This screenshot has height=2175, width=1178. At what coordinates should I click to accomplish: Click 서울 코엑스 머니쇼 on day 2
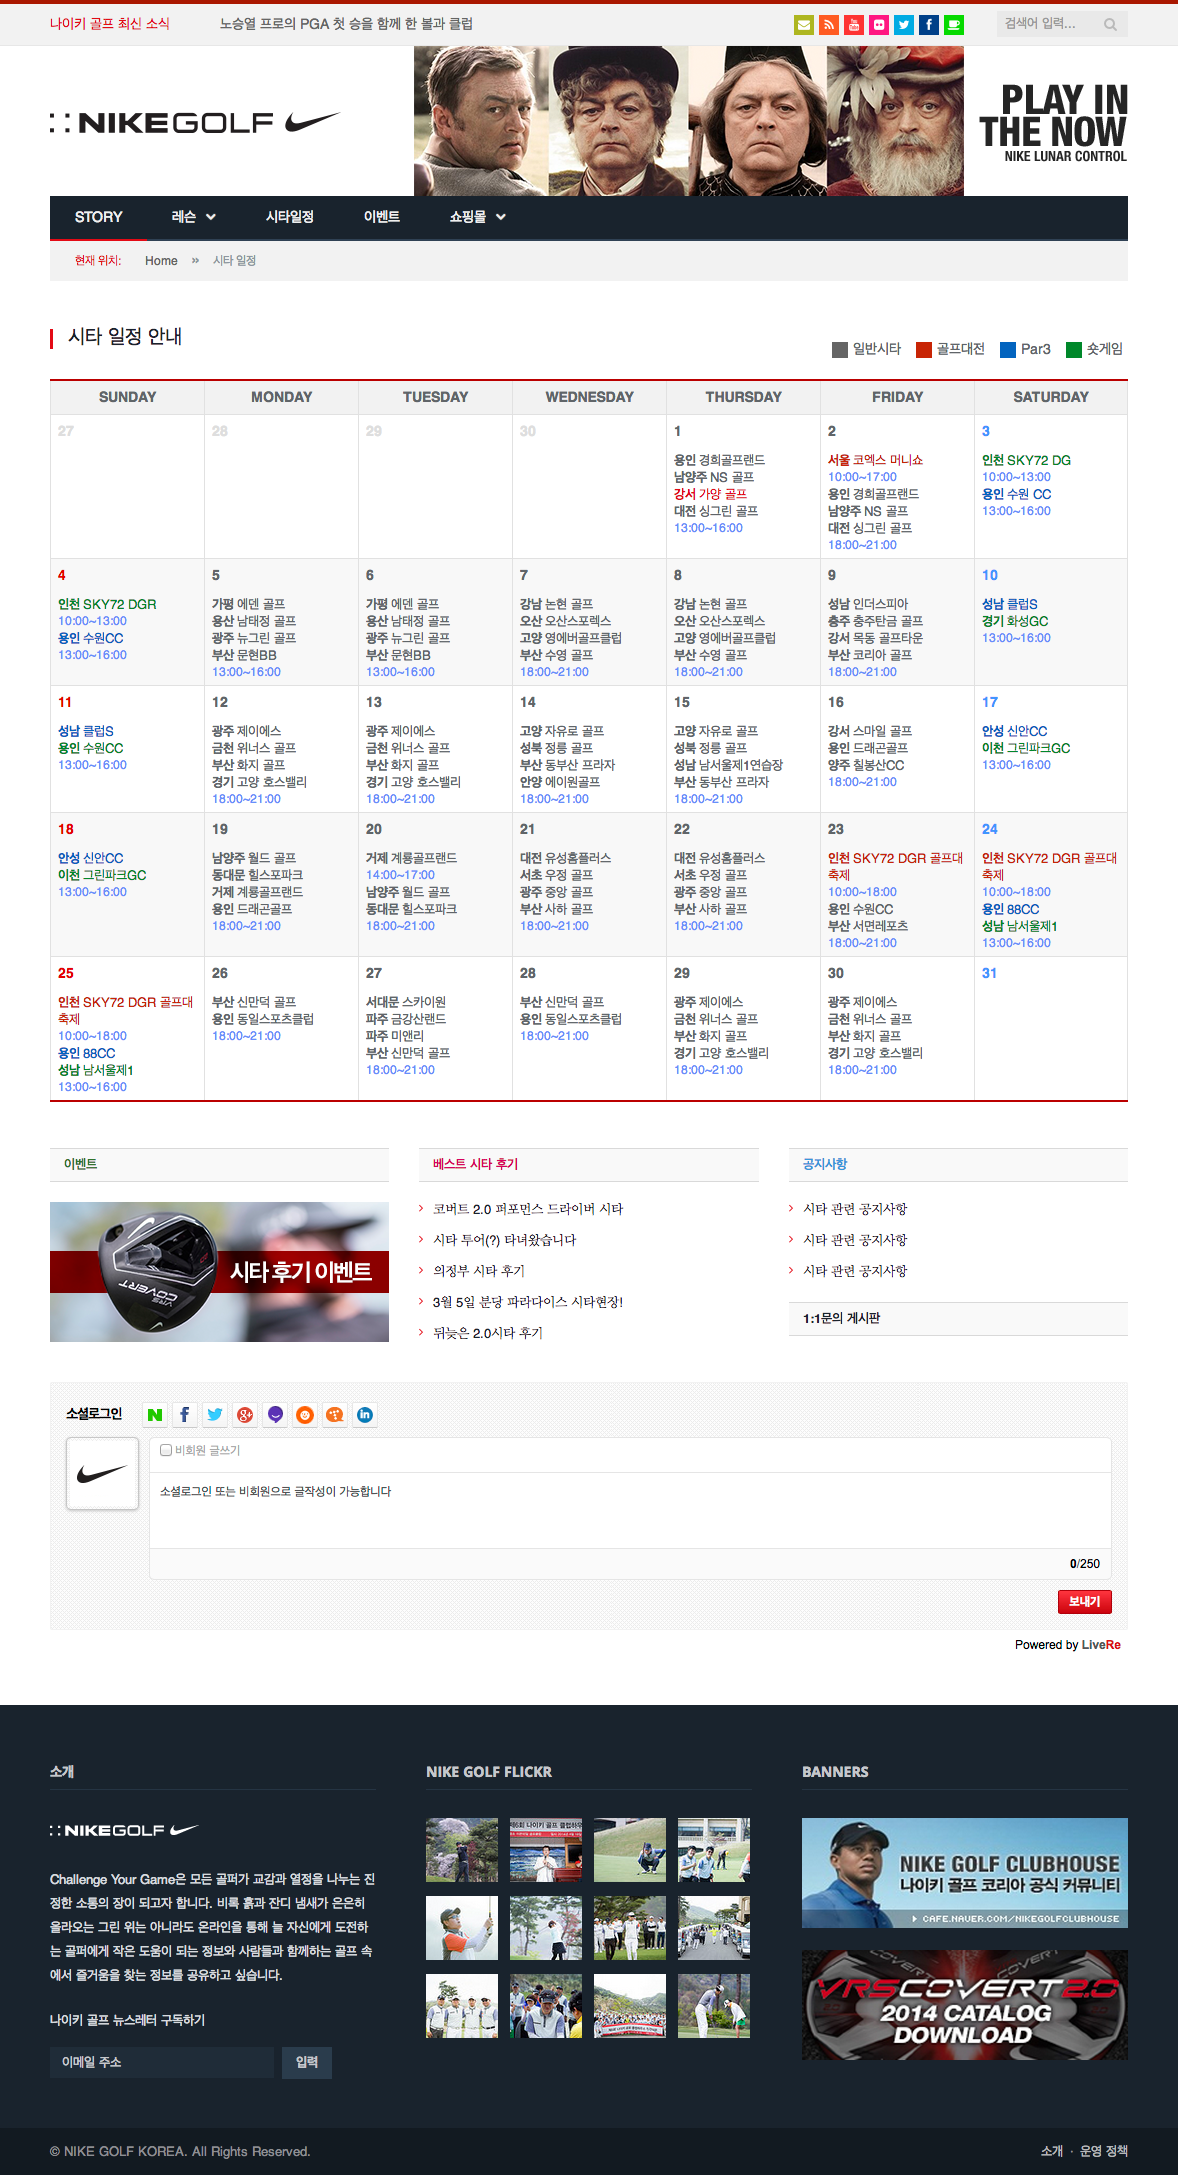tap(875, 460)
